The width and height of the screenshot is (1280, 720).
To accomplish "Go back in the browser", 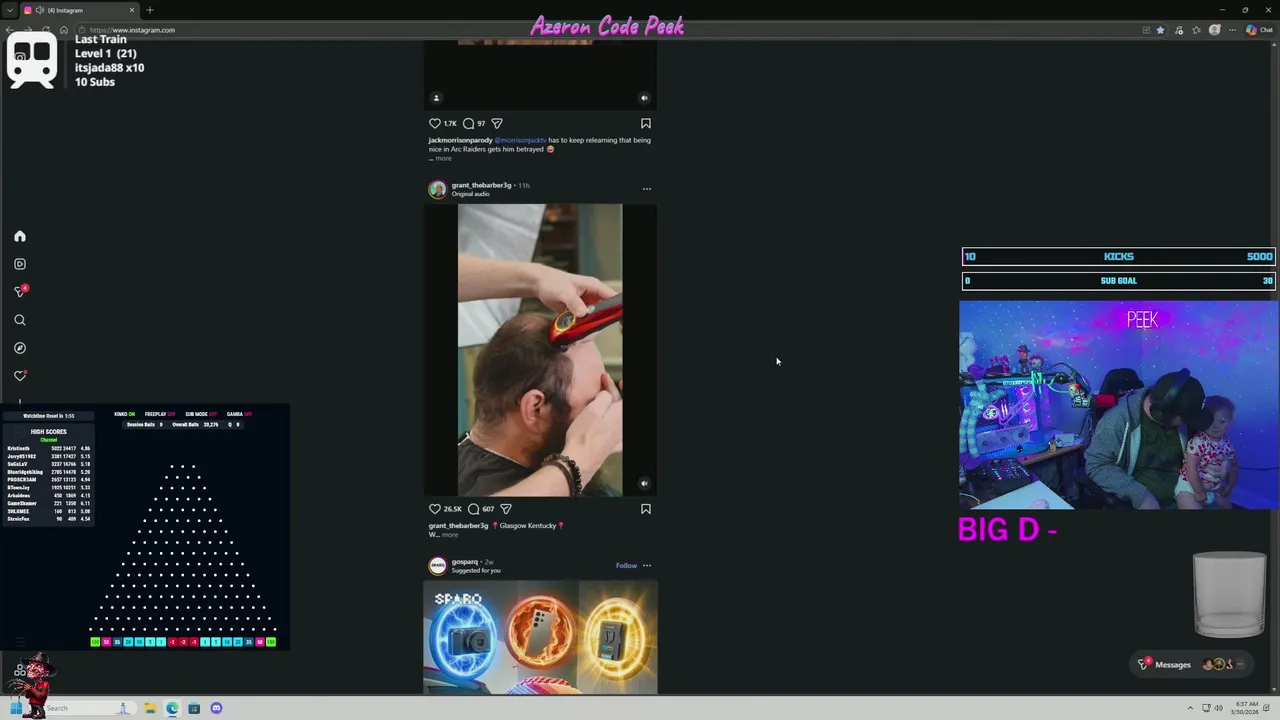I will (10, 30).
